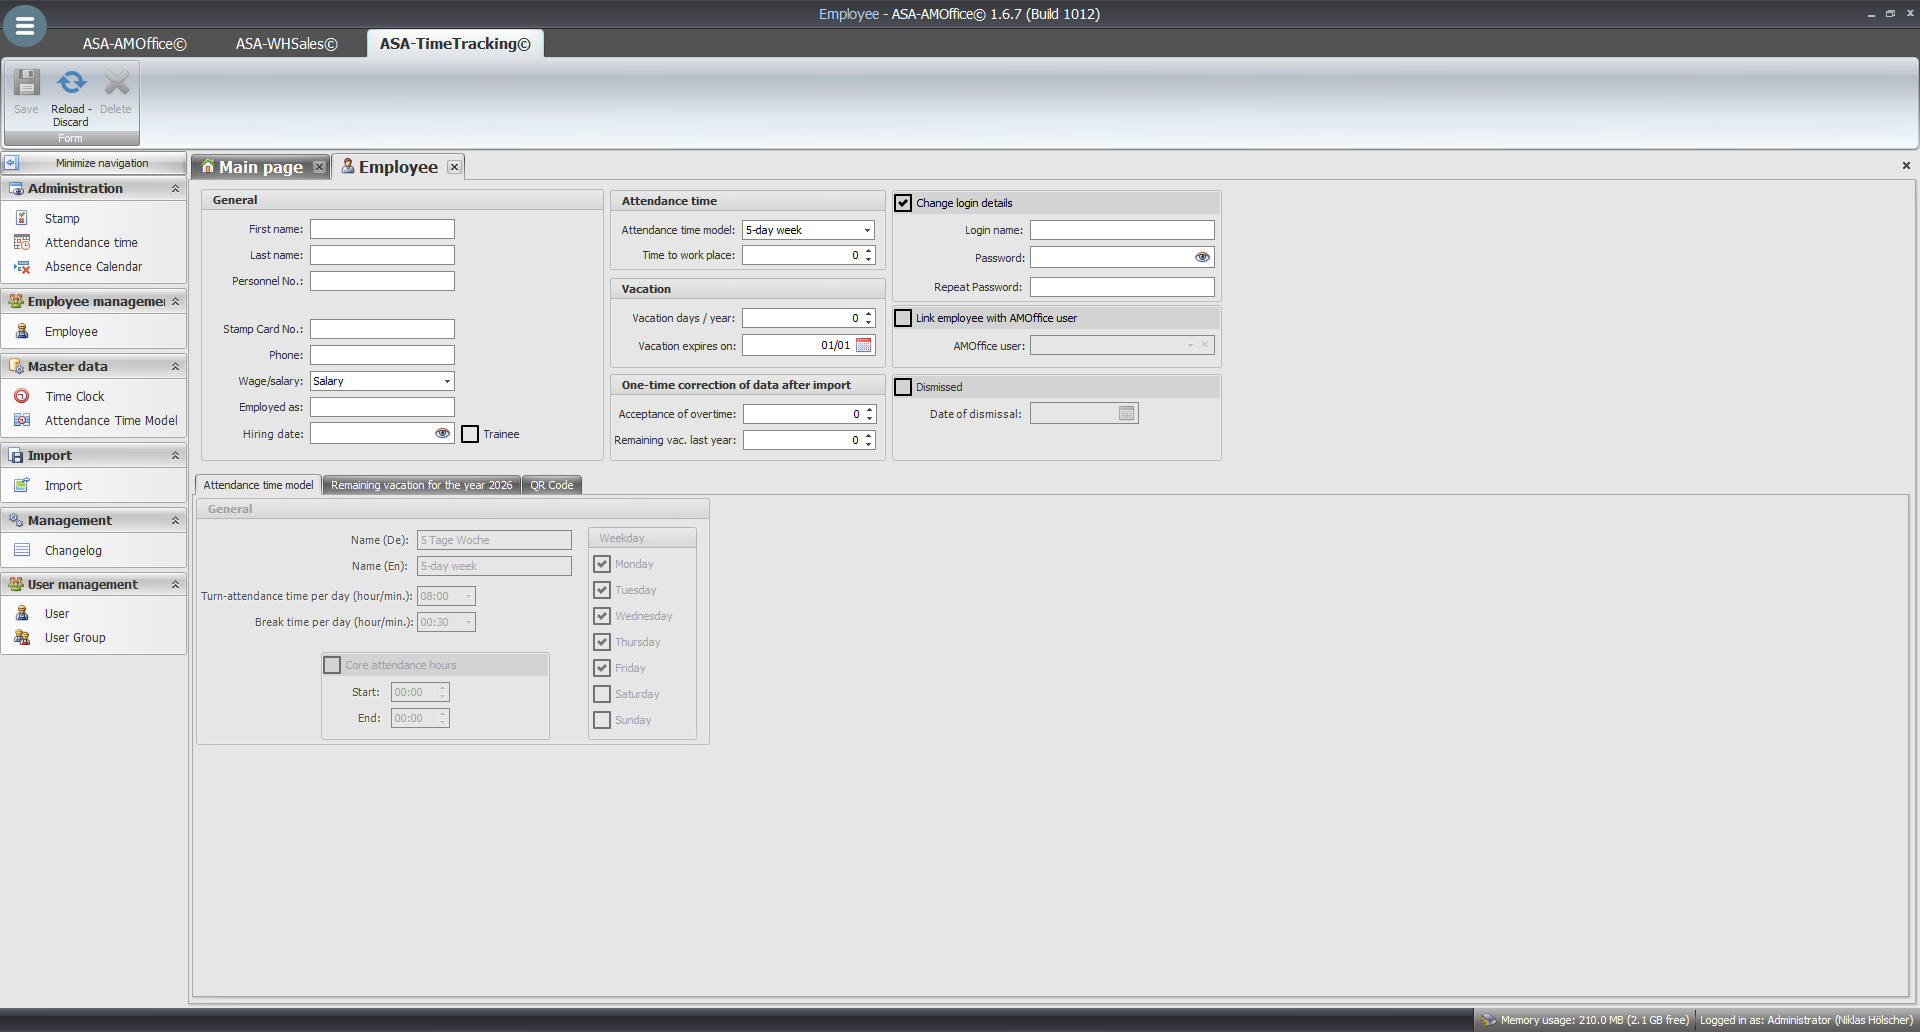Open Changelog under Management
Image resolution: width=1920 pixels, height=1032 pixels.
click(x=73, y=551)
